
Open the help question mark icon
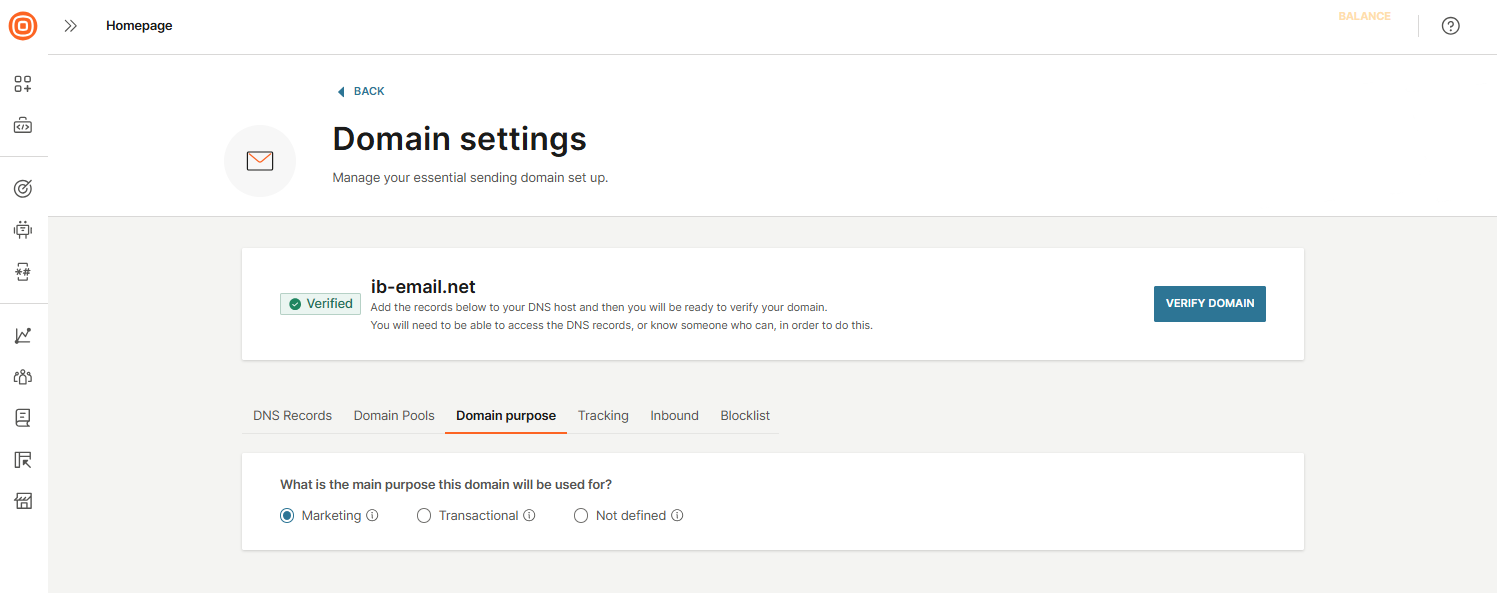pyautogui.click(x=1450, y=26)
